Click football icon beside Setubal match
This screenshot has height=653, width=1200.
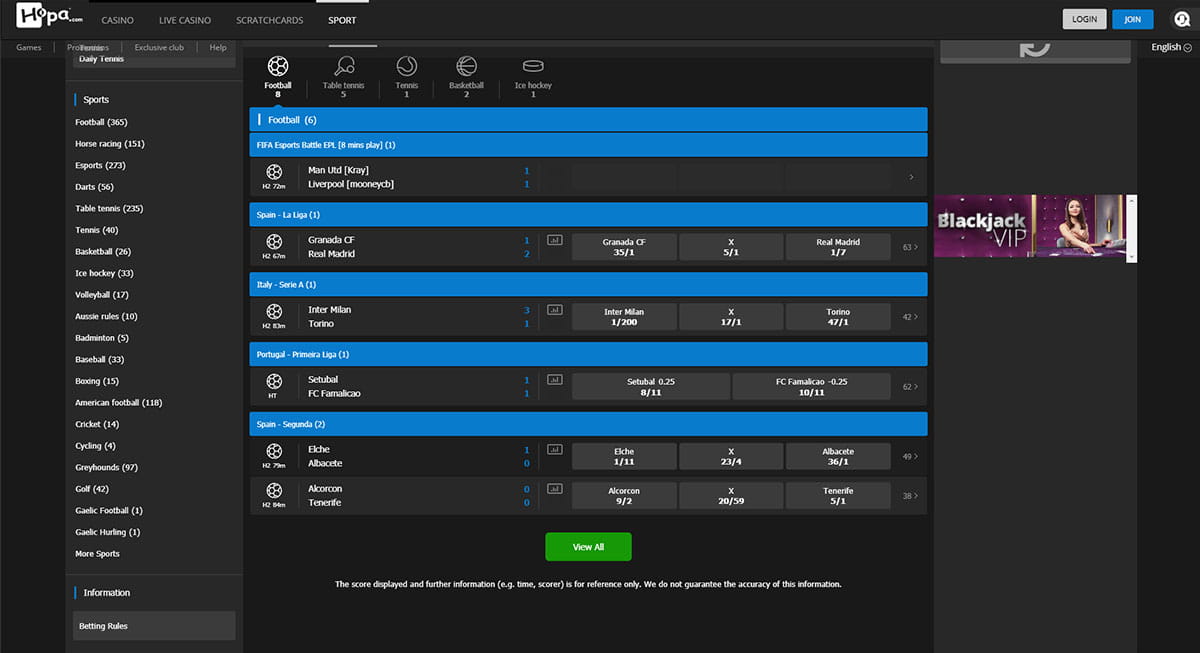[274, 381]
